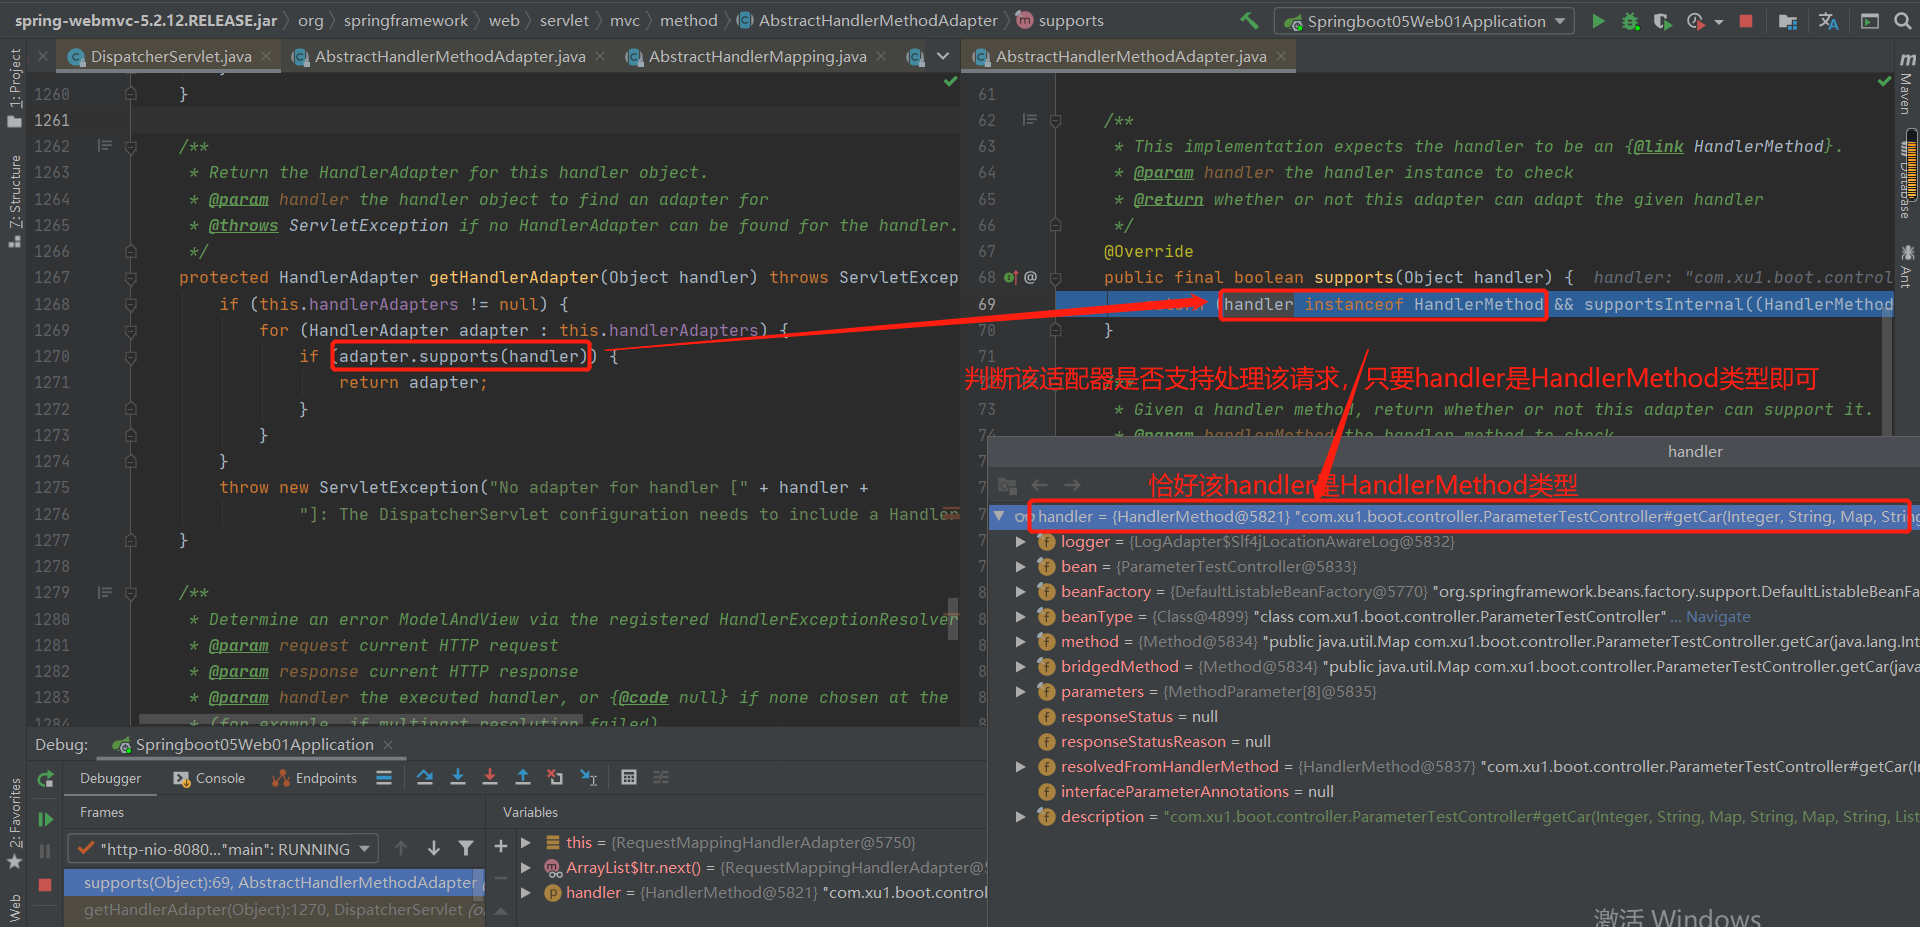
Task: Click the springframework breadcrumb
Action: tap(405, 20)
